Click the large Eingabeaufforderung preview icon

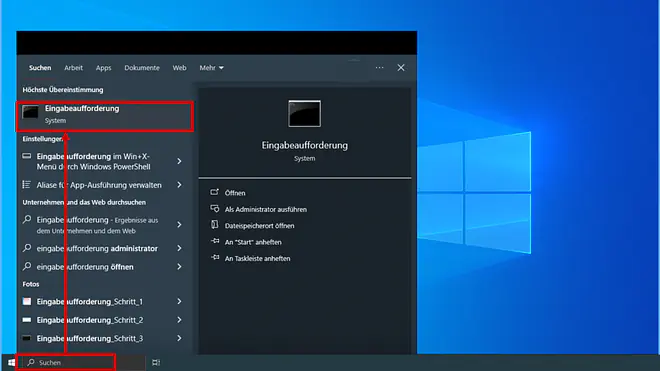[x=304, y=113]
